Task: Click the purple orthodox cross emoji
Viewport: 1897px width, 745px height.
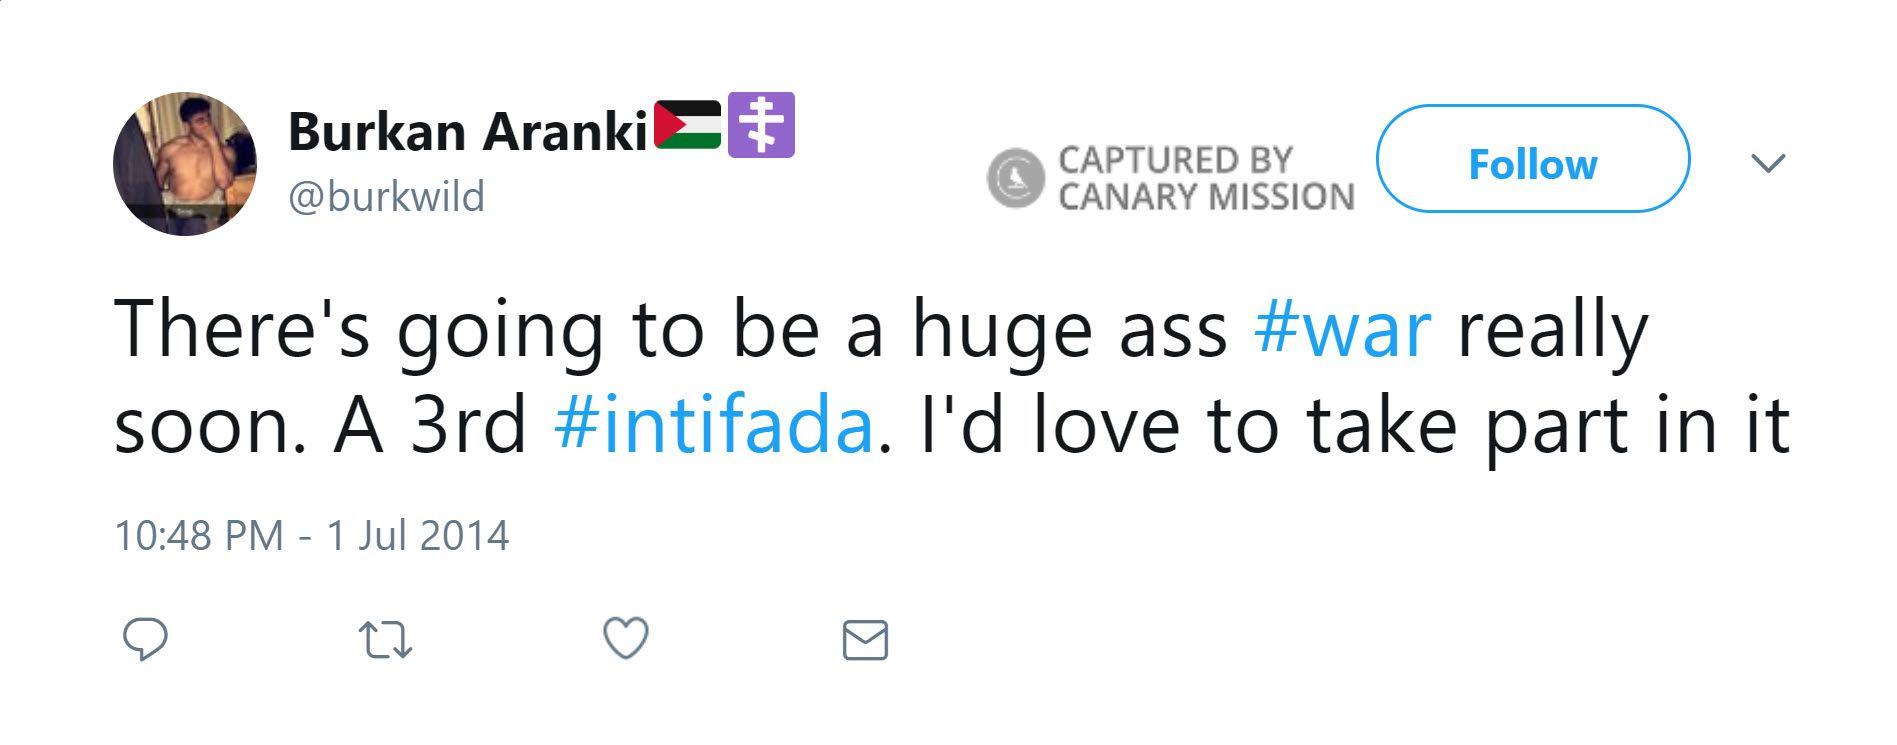Action: click(x=761, y=125)
